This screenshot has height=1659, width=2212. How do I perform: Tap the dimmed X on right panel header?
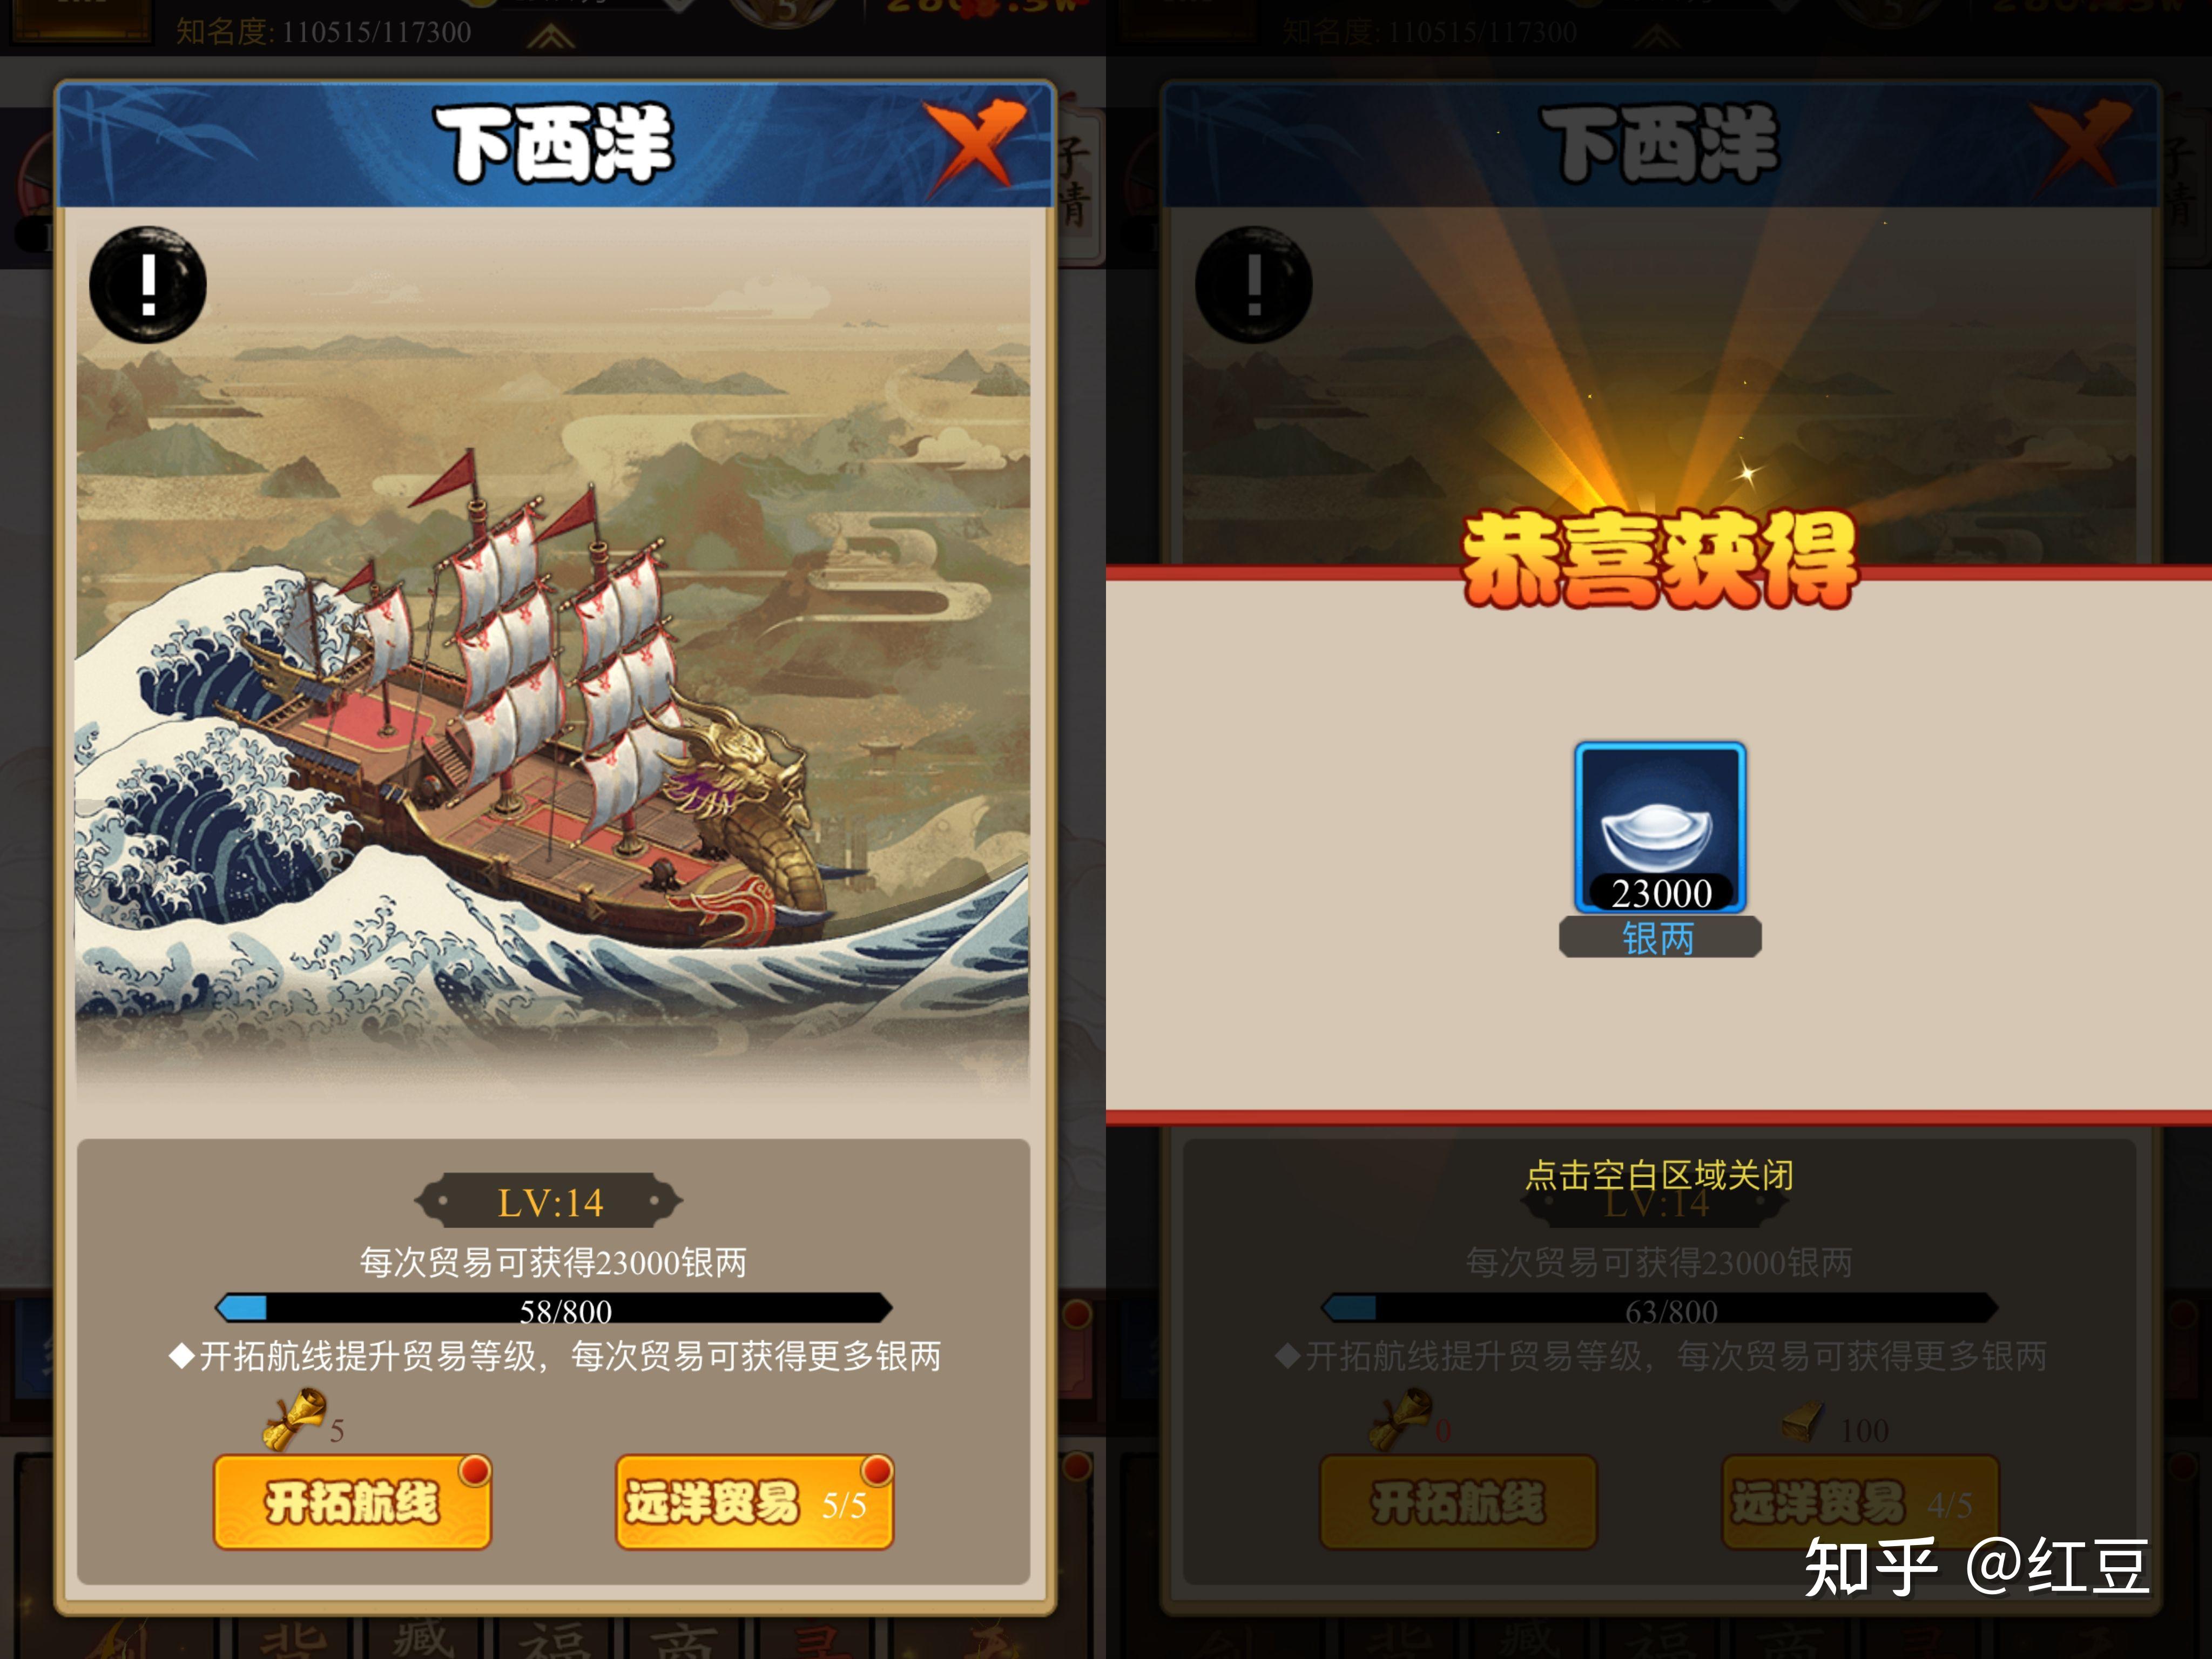point(2082,144)
